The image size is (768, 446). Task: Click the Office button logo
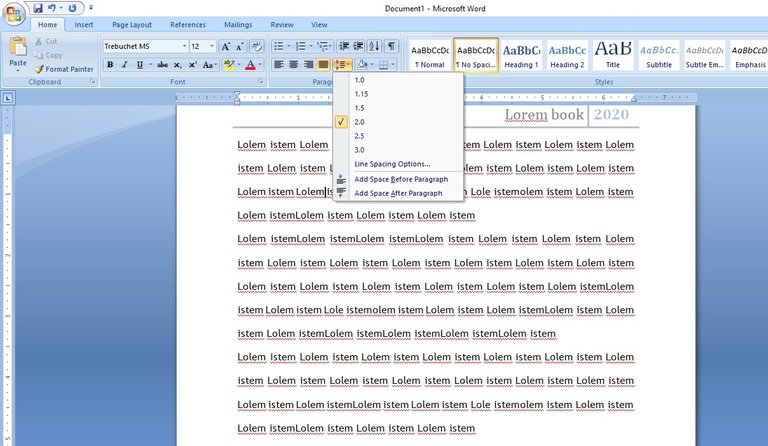pos(14,14)
